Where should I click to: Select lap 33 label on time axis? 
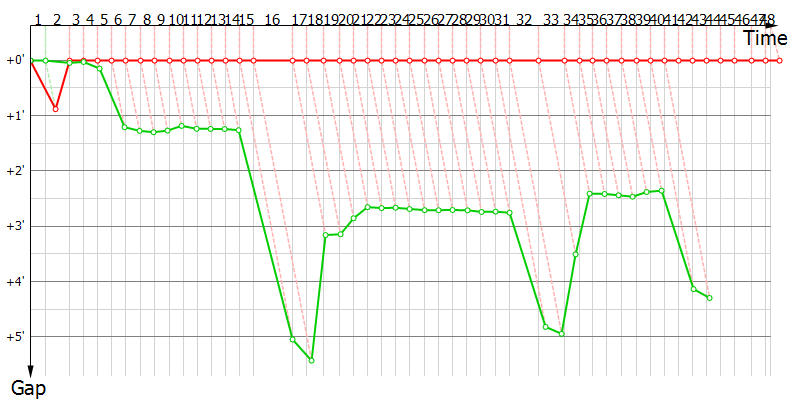pos(551,19)
